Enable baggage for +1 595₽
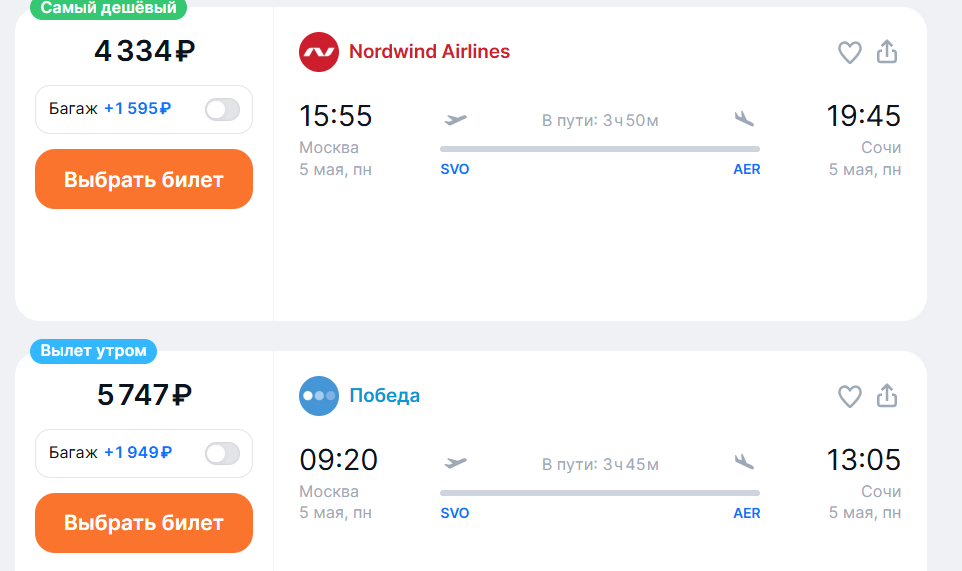The image size is (962, 571). click(222, 110)
